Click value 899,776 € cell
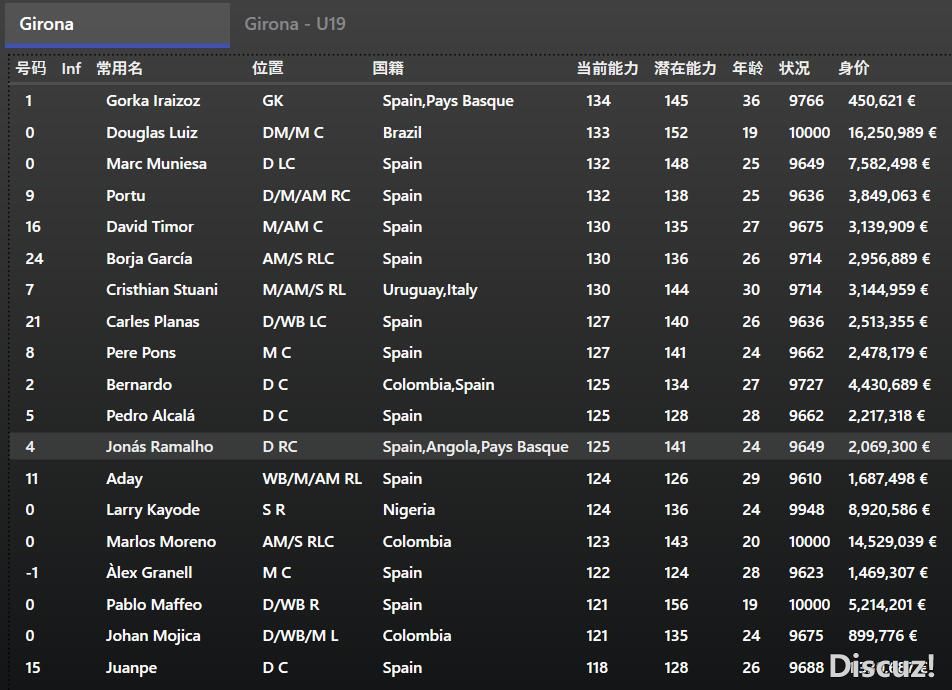This screenshot has width=952, height=690. tap(882, 636)
